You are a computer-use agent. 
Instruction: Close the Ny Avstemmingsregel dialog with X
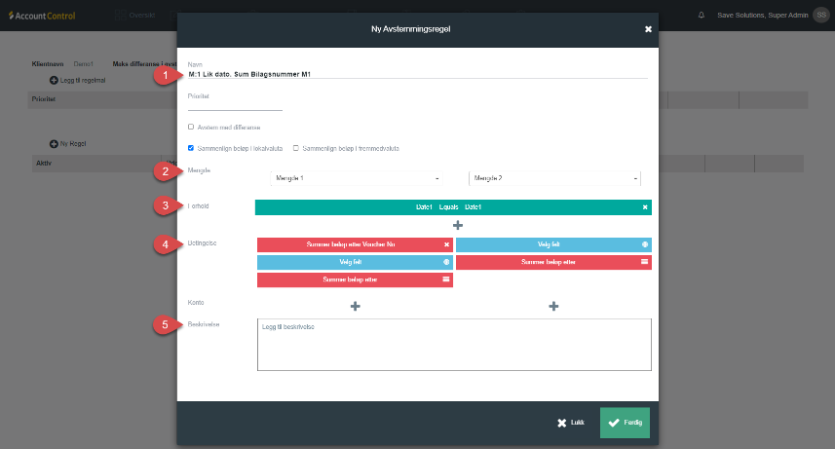coord(647,30)
